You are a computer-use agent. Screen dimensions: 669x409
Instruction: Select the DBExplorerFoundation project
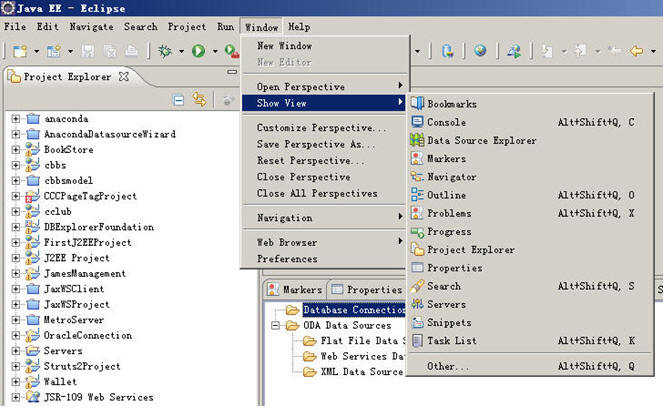(99, 227)
